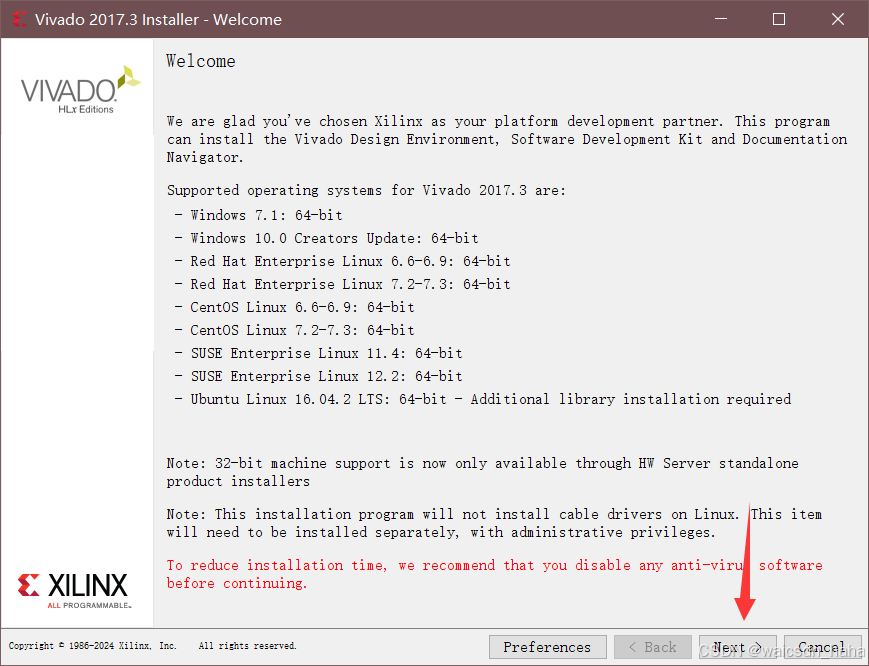Click the 32-bit machine support note

click(482, 472)
